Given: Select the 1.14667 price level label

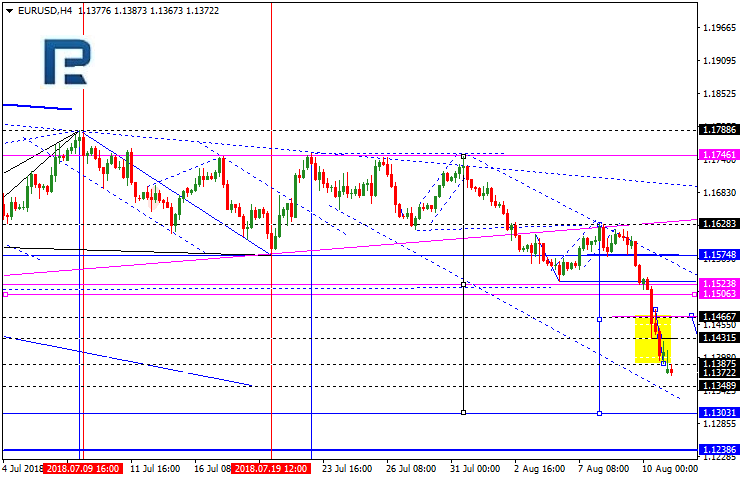Looking at the screenshot, I should (719, 316).
